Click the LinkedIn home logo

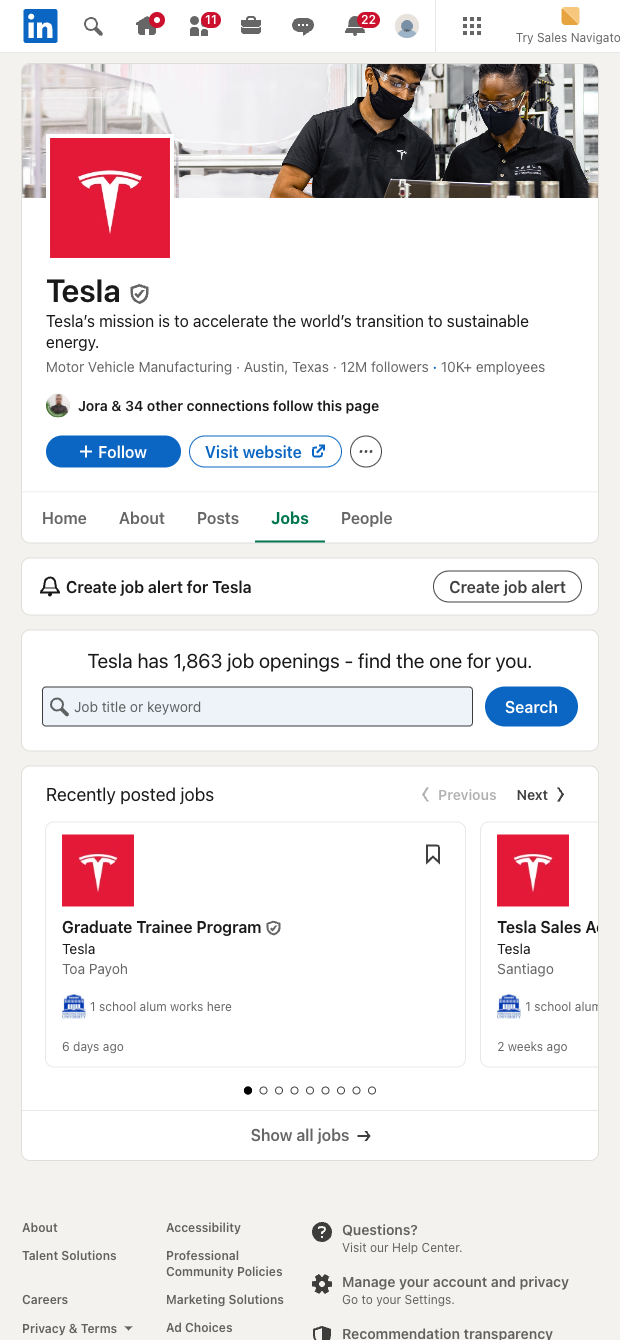click(x=40, y=26)
